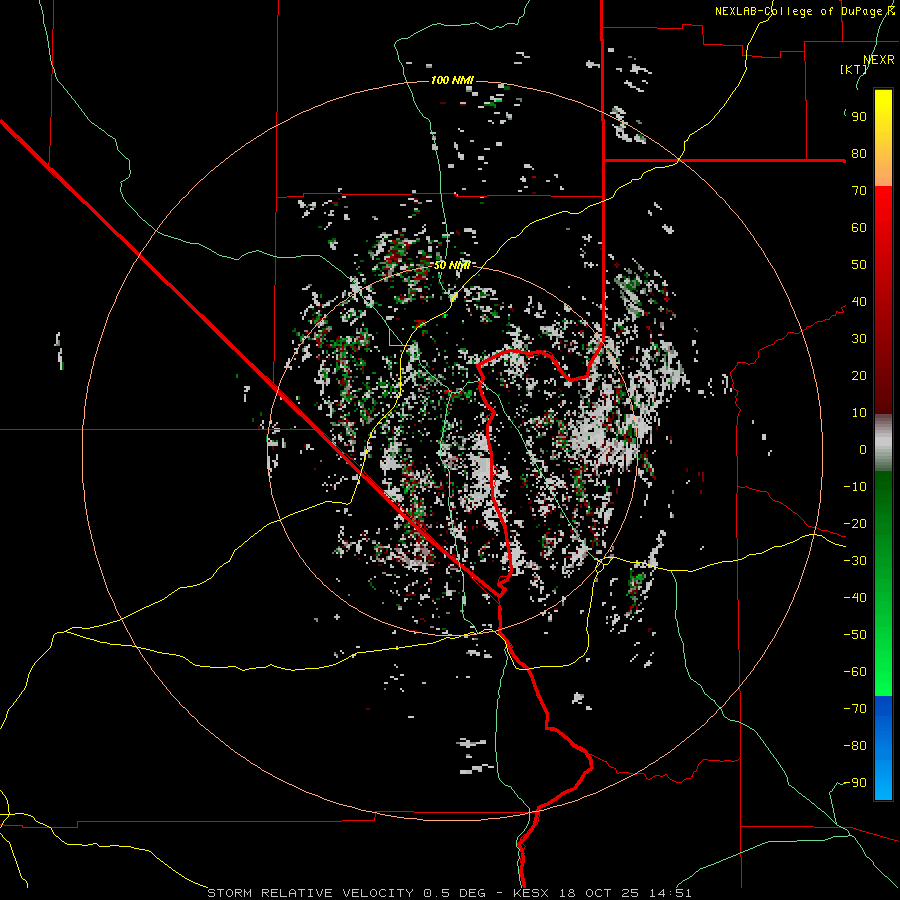Click the 70 scale value
This screenshot has height=900, width=900.
(859, 191)
